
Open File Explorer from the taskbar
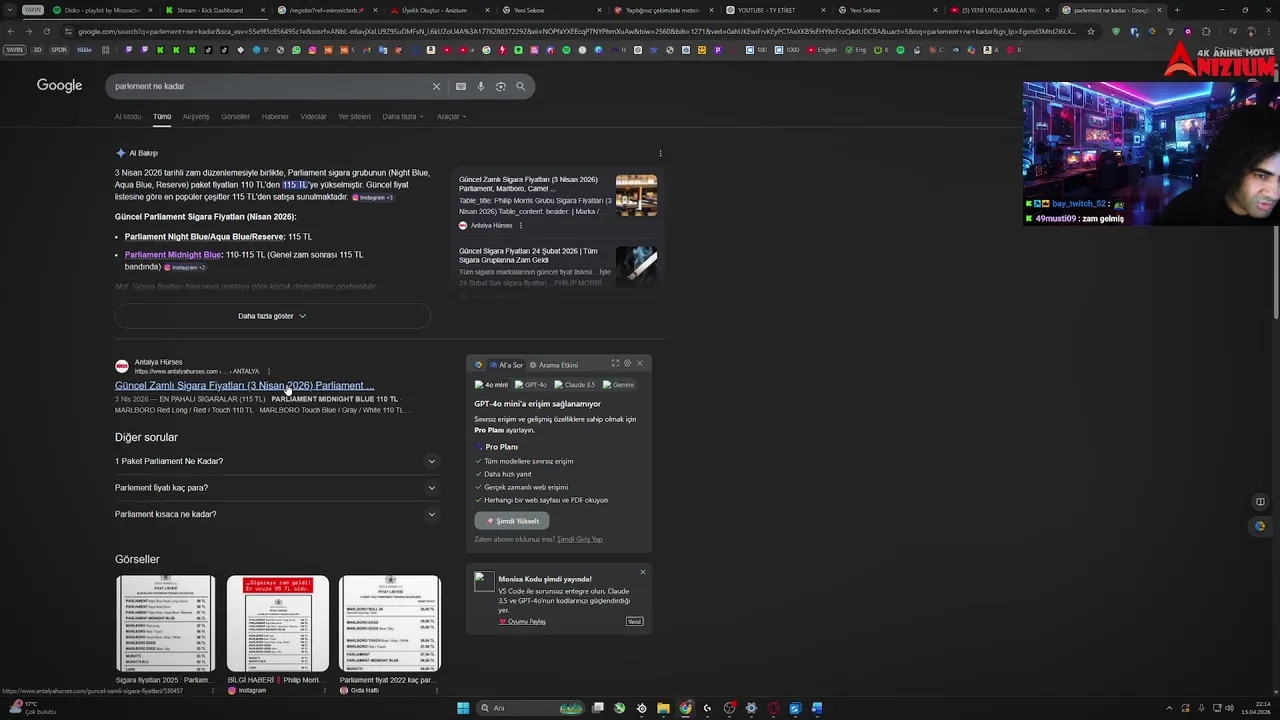(x=663, y=708)
